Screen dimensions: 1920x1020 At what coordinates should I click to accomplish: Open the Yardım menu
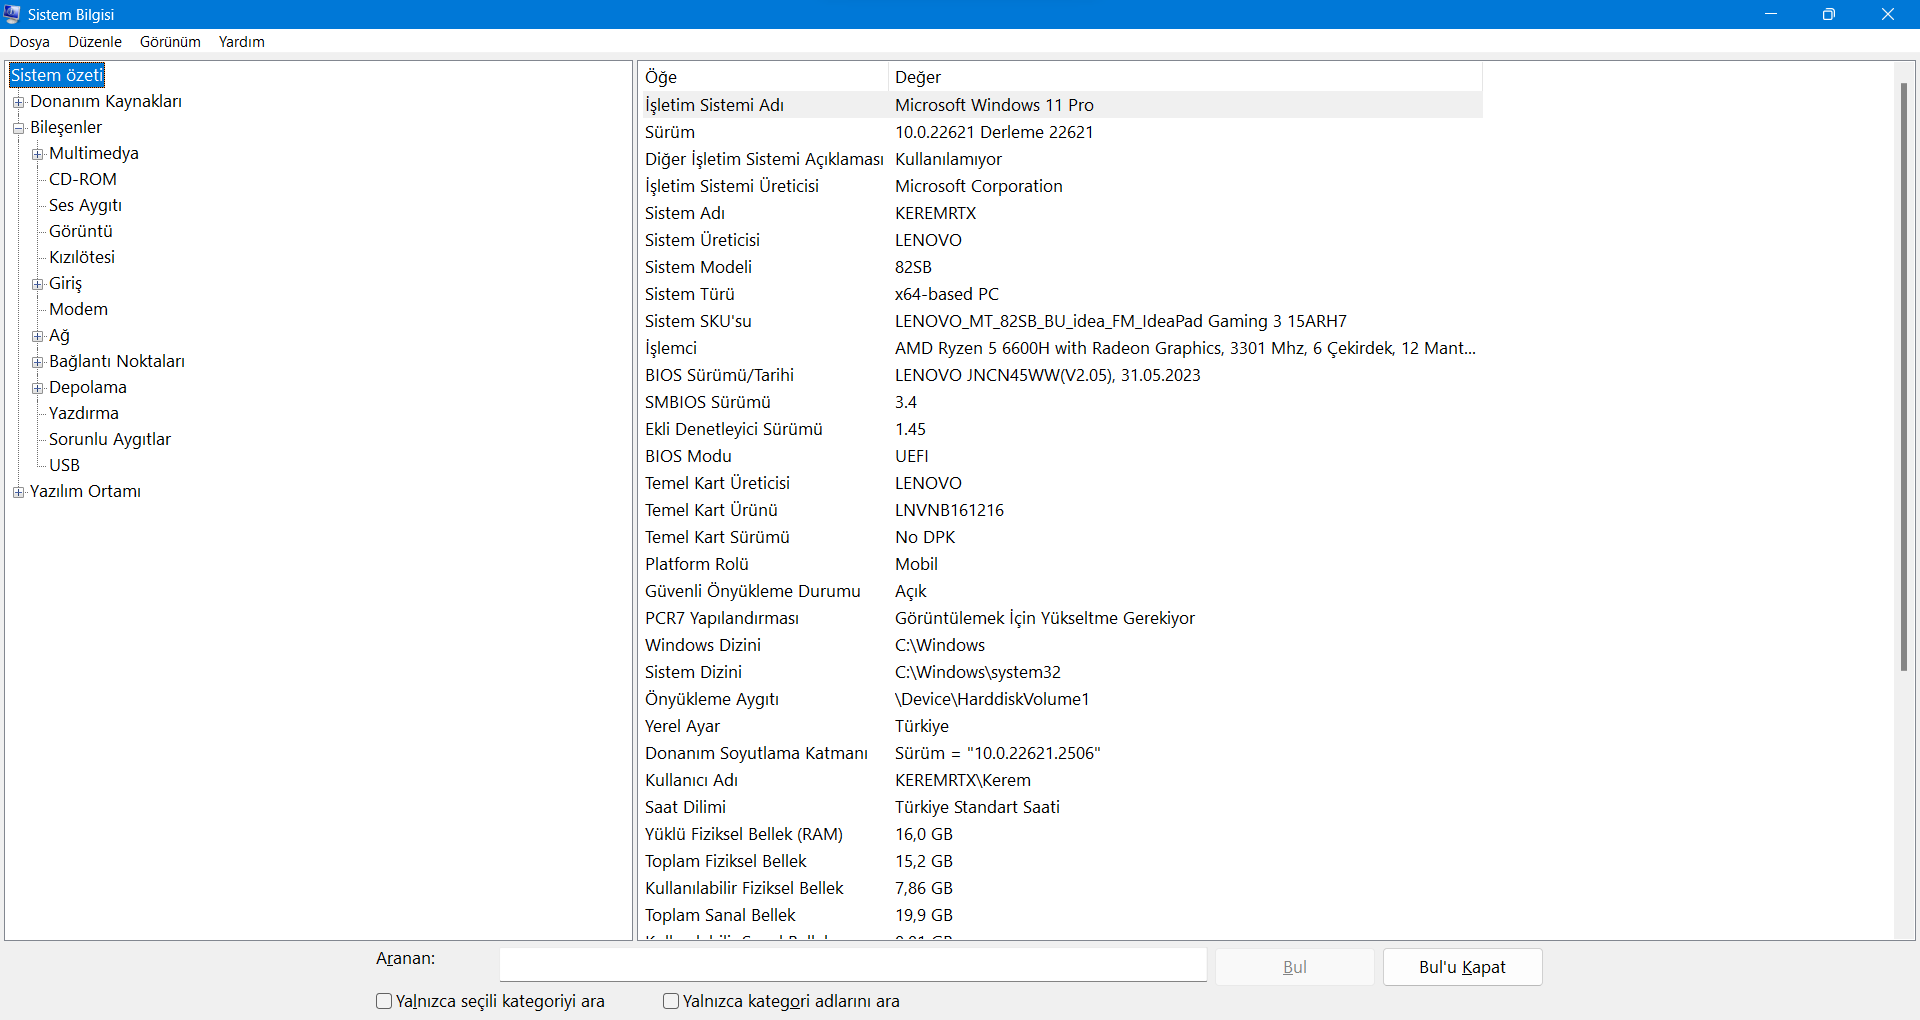[242, 42]
